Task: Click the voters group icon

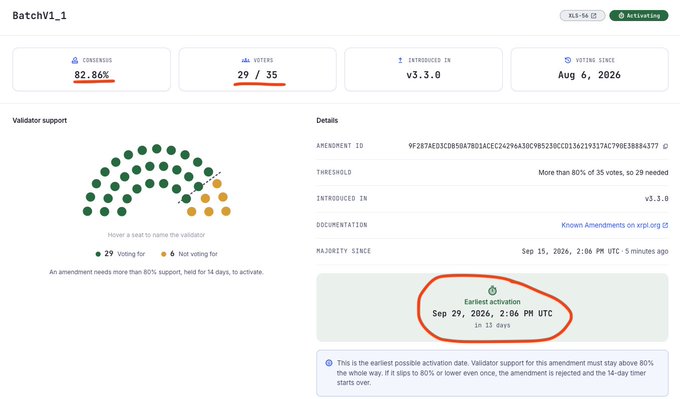Action: click(x=245, y=60)
